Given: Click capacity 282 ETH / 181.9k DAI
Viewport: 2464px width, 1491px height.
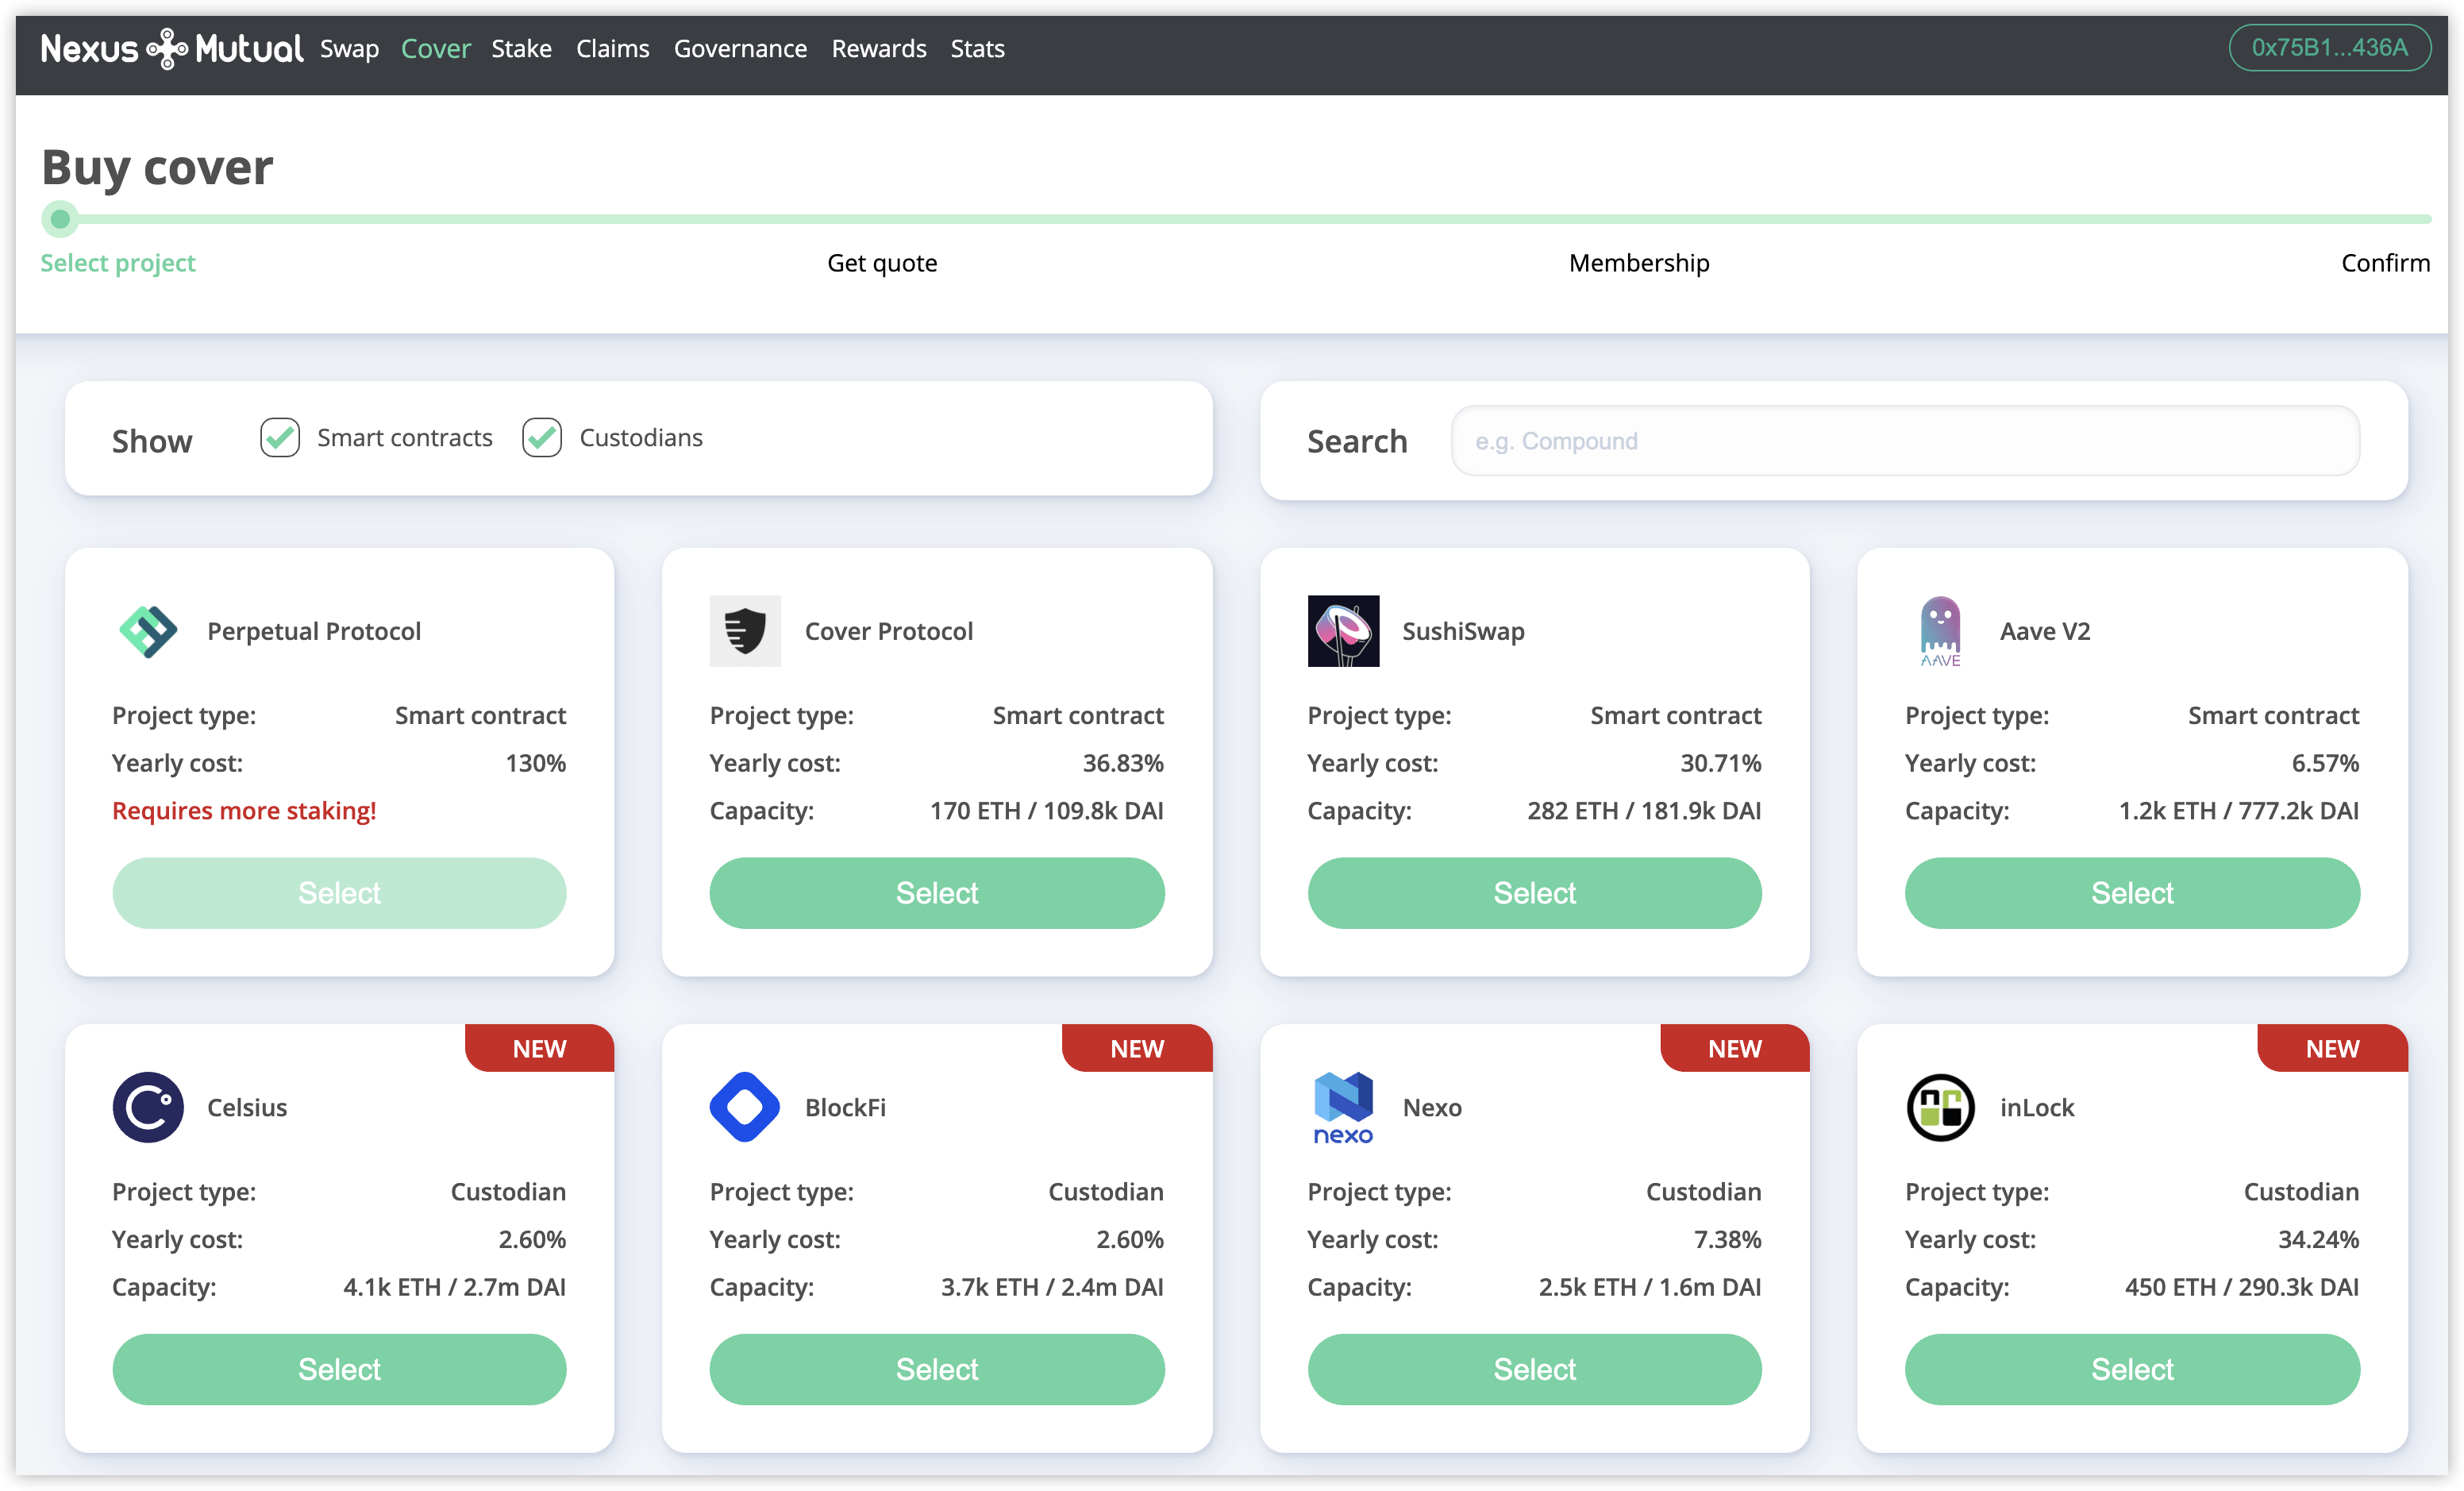Looking at the screenshot, I should [1644, 811].
